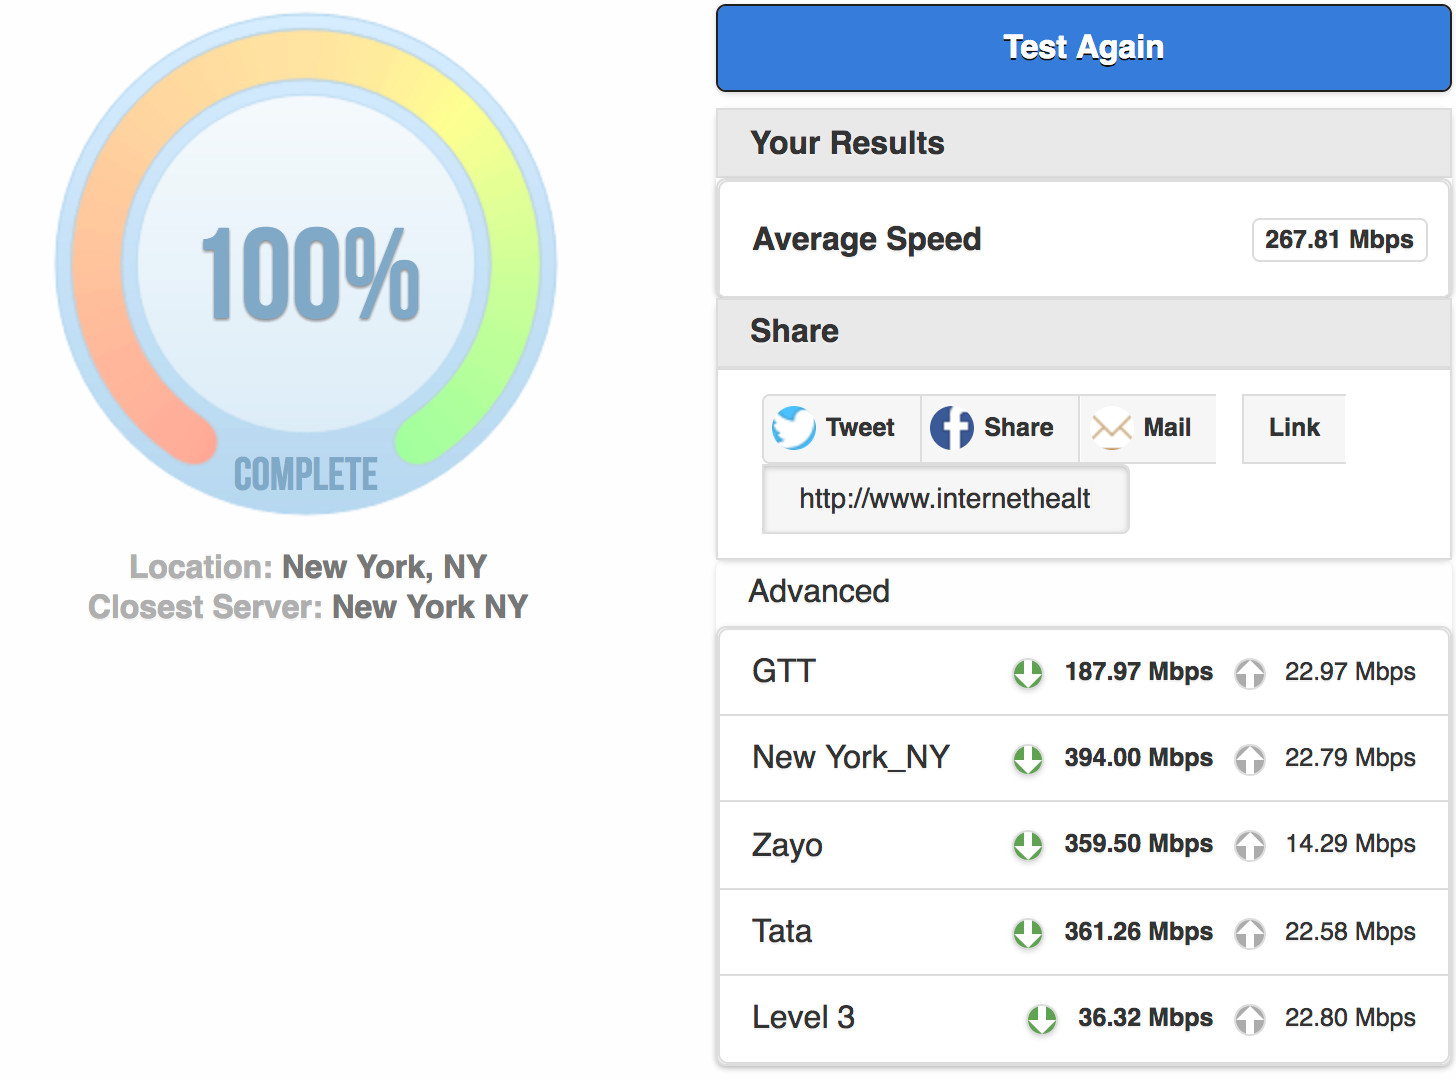Click the GTT download arrow icon
Image resolution: width=1456 pixels, height=1080 pixels.
coord(1027,673)
